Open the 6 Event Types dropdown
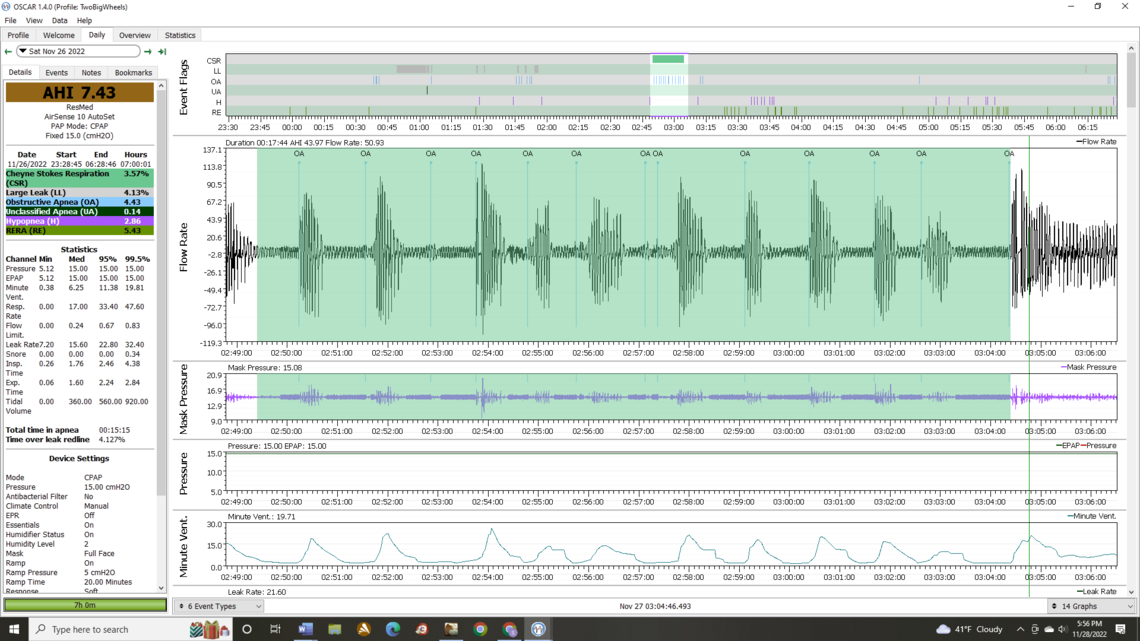Viewport: 1140px width, 641px height. pos(220,606)
